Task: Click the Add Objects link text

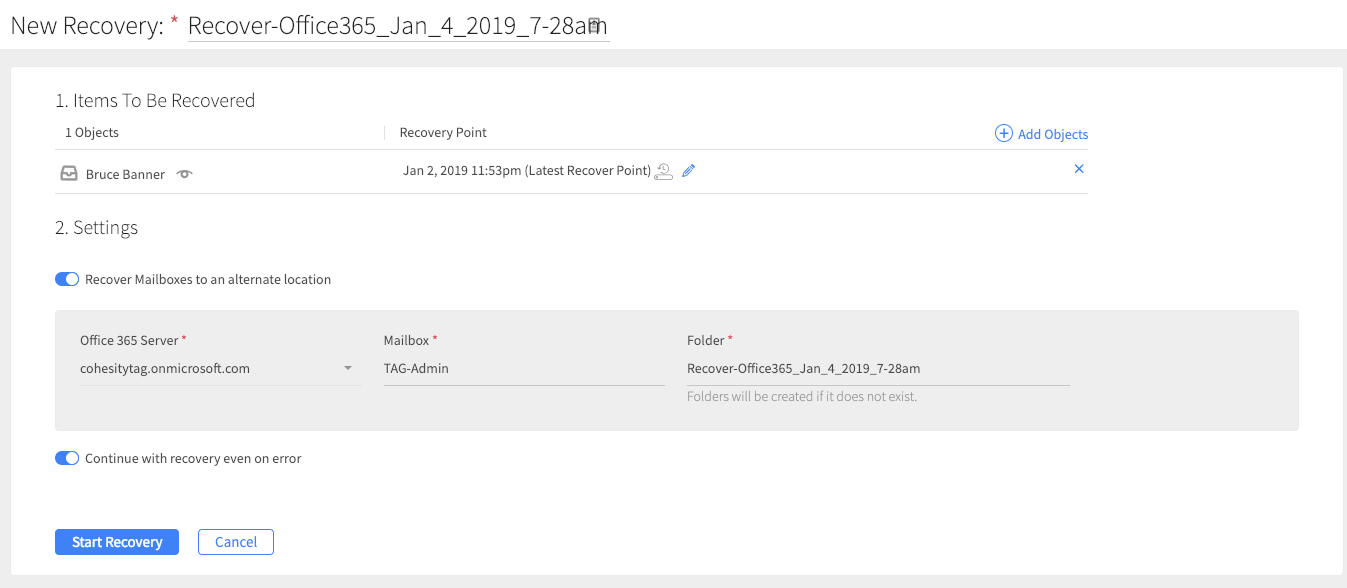Action: pos(1052,134)
